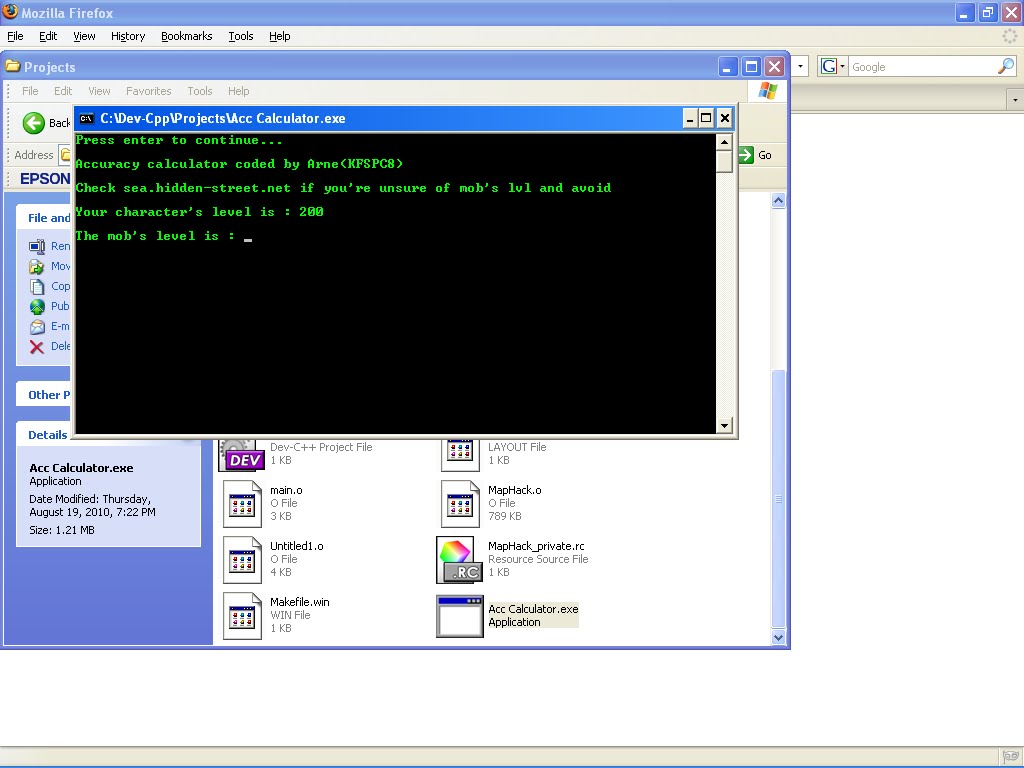Click the Copy file task icon
The image size is (1024, 768).
(x=37, y=286)
